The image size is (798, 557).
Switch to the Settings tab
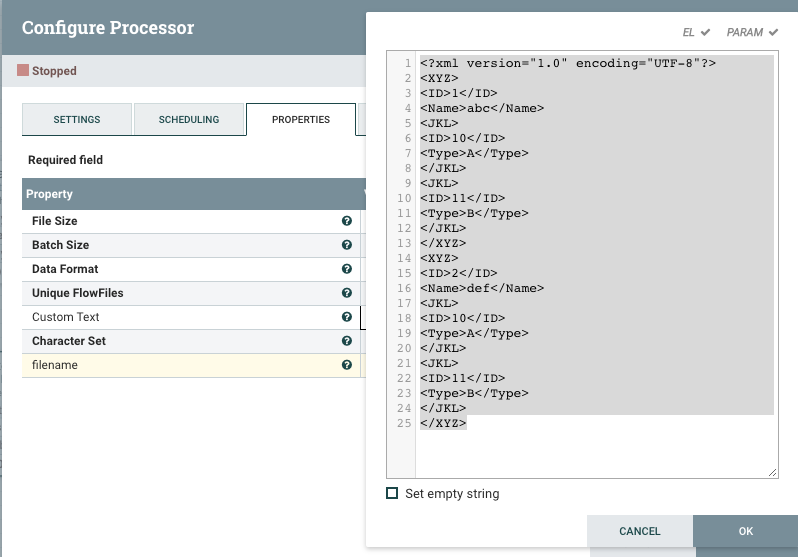(x=77, y=120)
